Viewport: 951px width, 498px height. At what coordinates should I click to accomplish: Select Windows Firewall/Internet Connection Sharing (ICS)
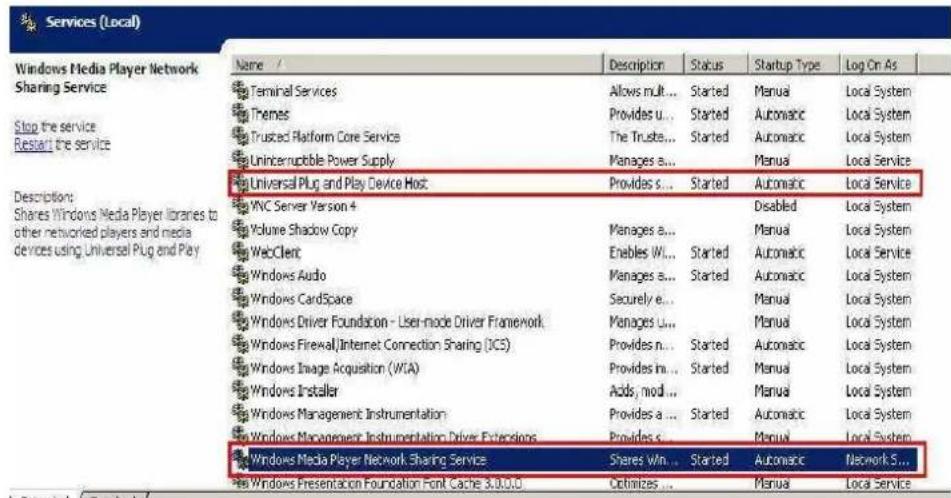tap(380, 345)
